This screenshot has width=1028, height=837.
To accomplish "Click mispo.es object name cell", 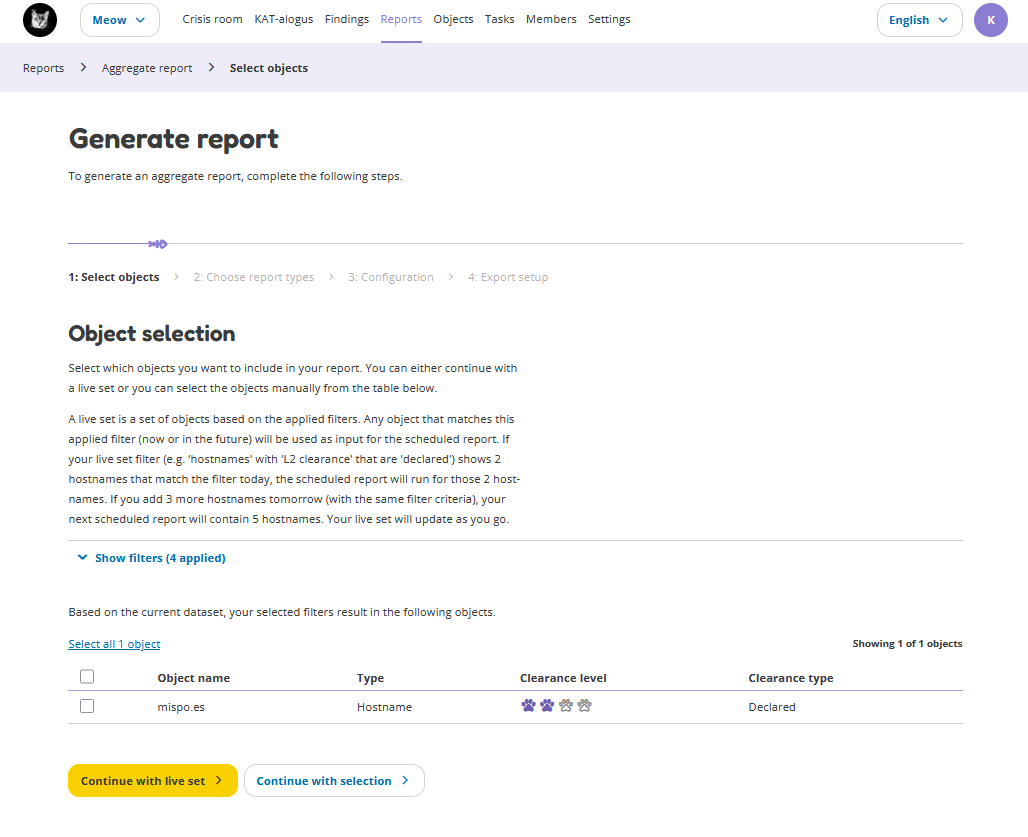I will click(x=181, y=707).
